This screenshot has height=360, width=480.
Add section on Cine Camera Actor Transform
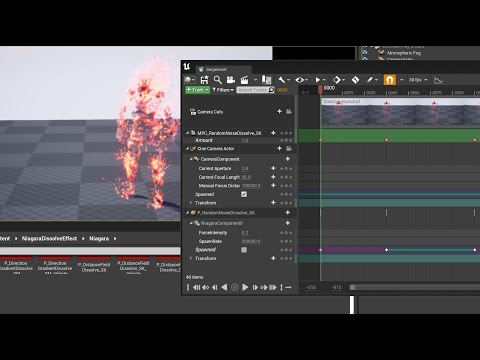(x=273, y=203)
